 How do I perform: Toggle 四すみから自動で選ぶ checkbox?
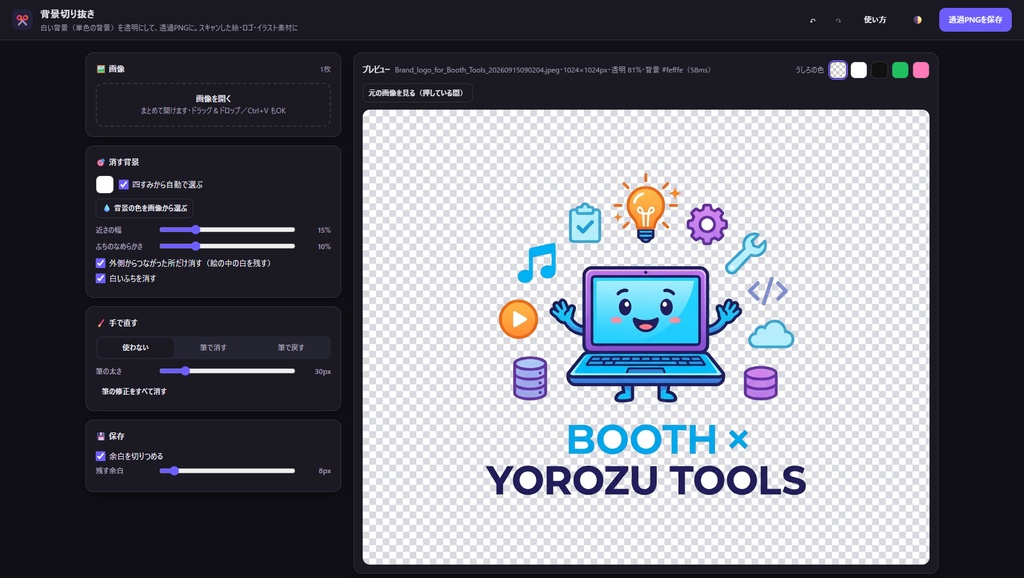click(123, 185)
